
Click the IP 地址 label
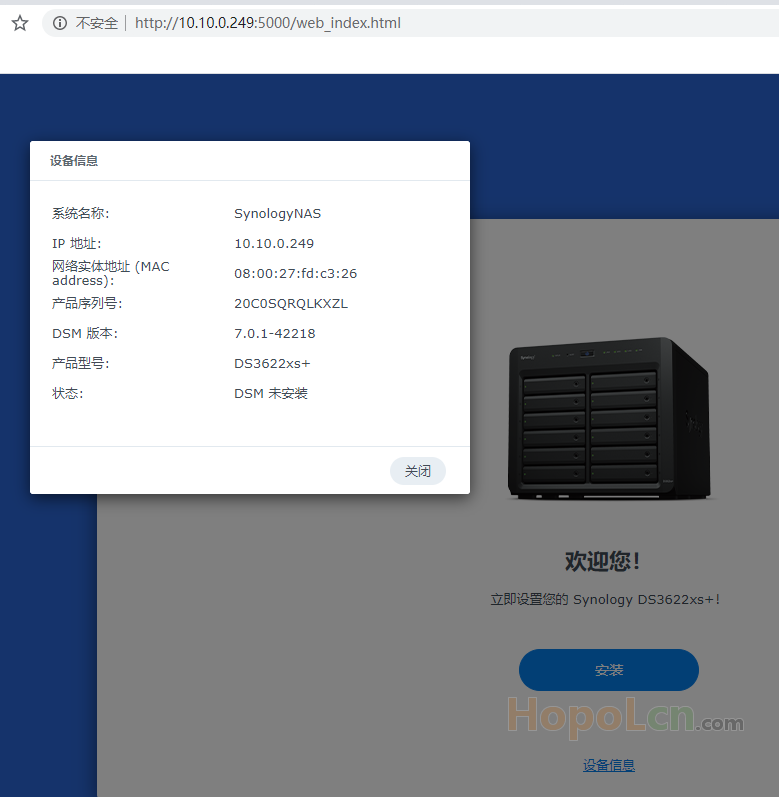click(77, 243)
